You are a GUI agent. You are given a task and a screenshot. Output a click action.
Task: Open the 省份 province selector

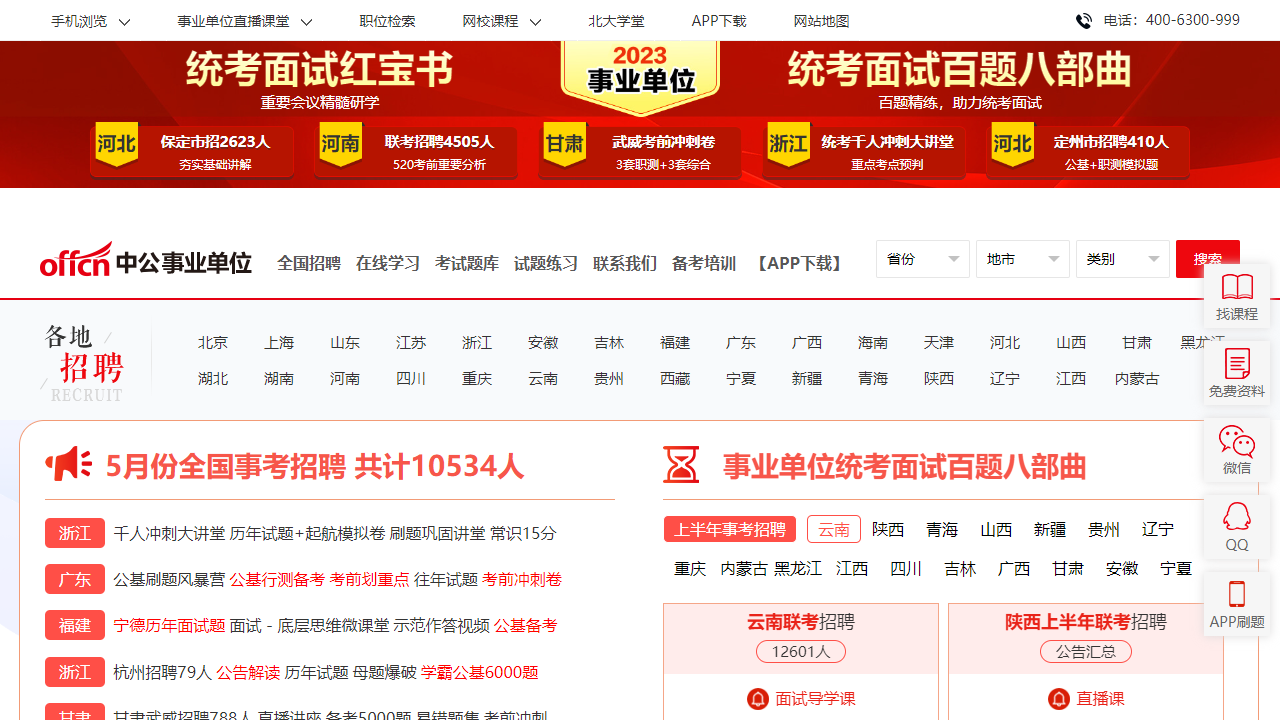(x=923, y=259)
